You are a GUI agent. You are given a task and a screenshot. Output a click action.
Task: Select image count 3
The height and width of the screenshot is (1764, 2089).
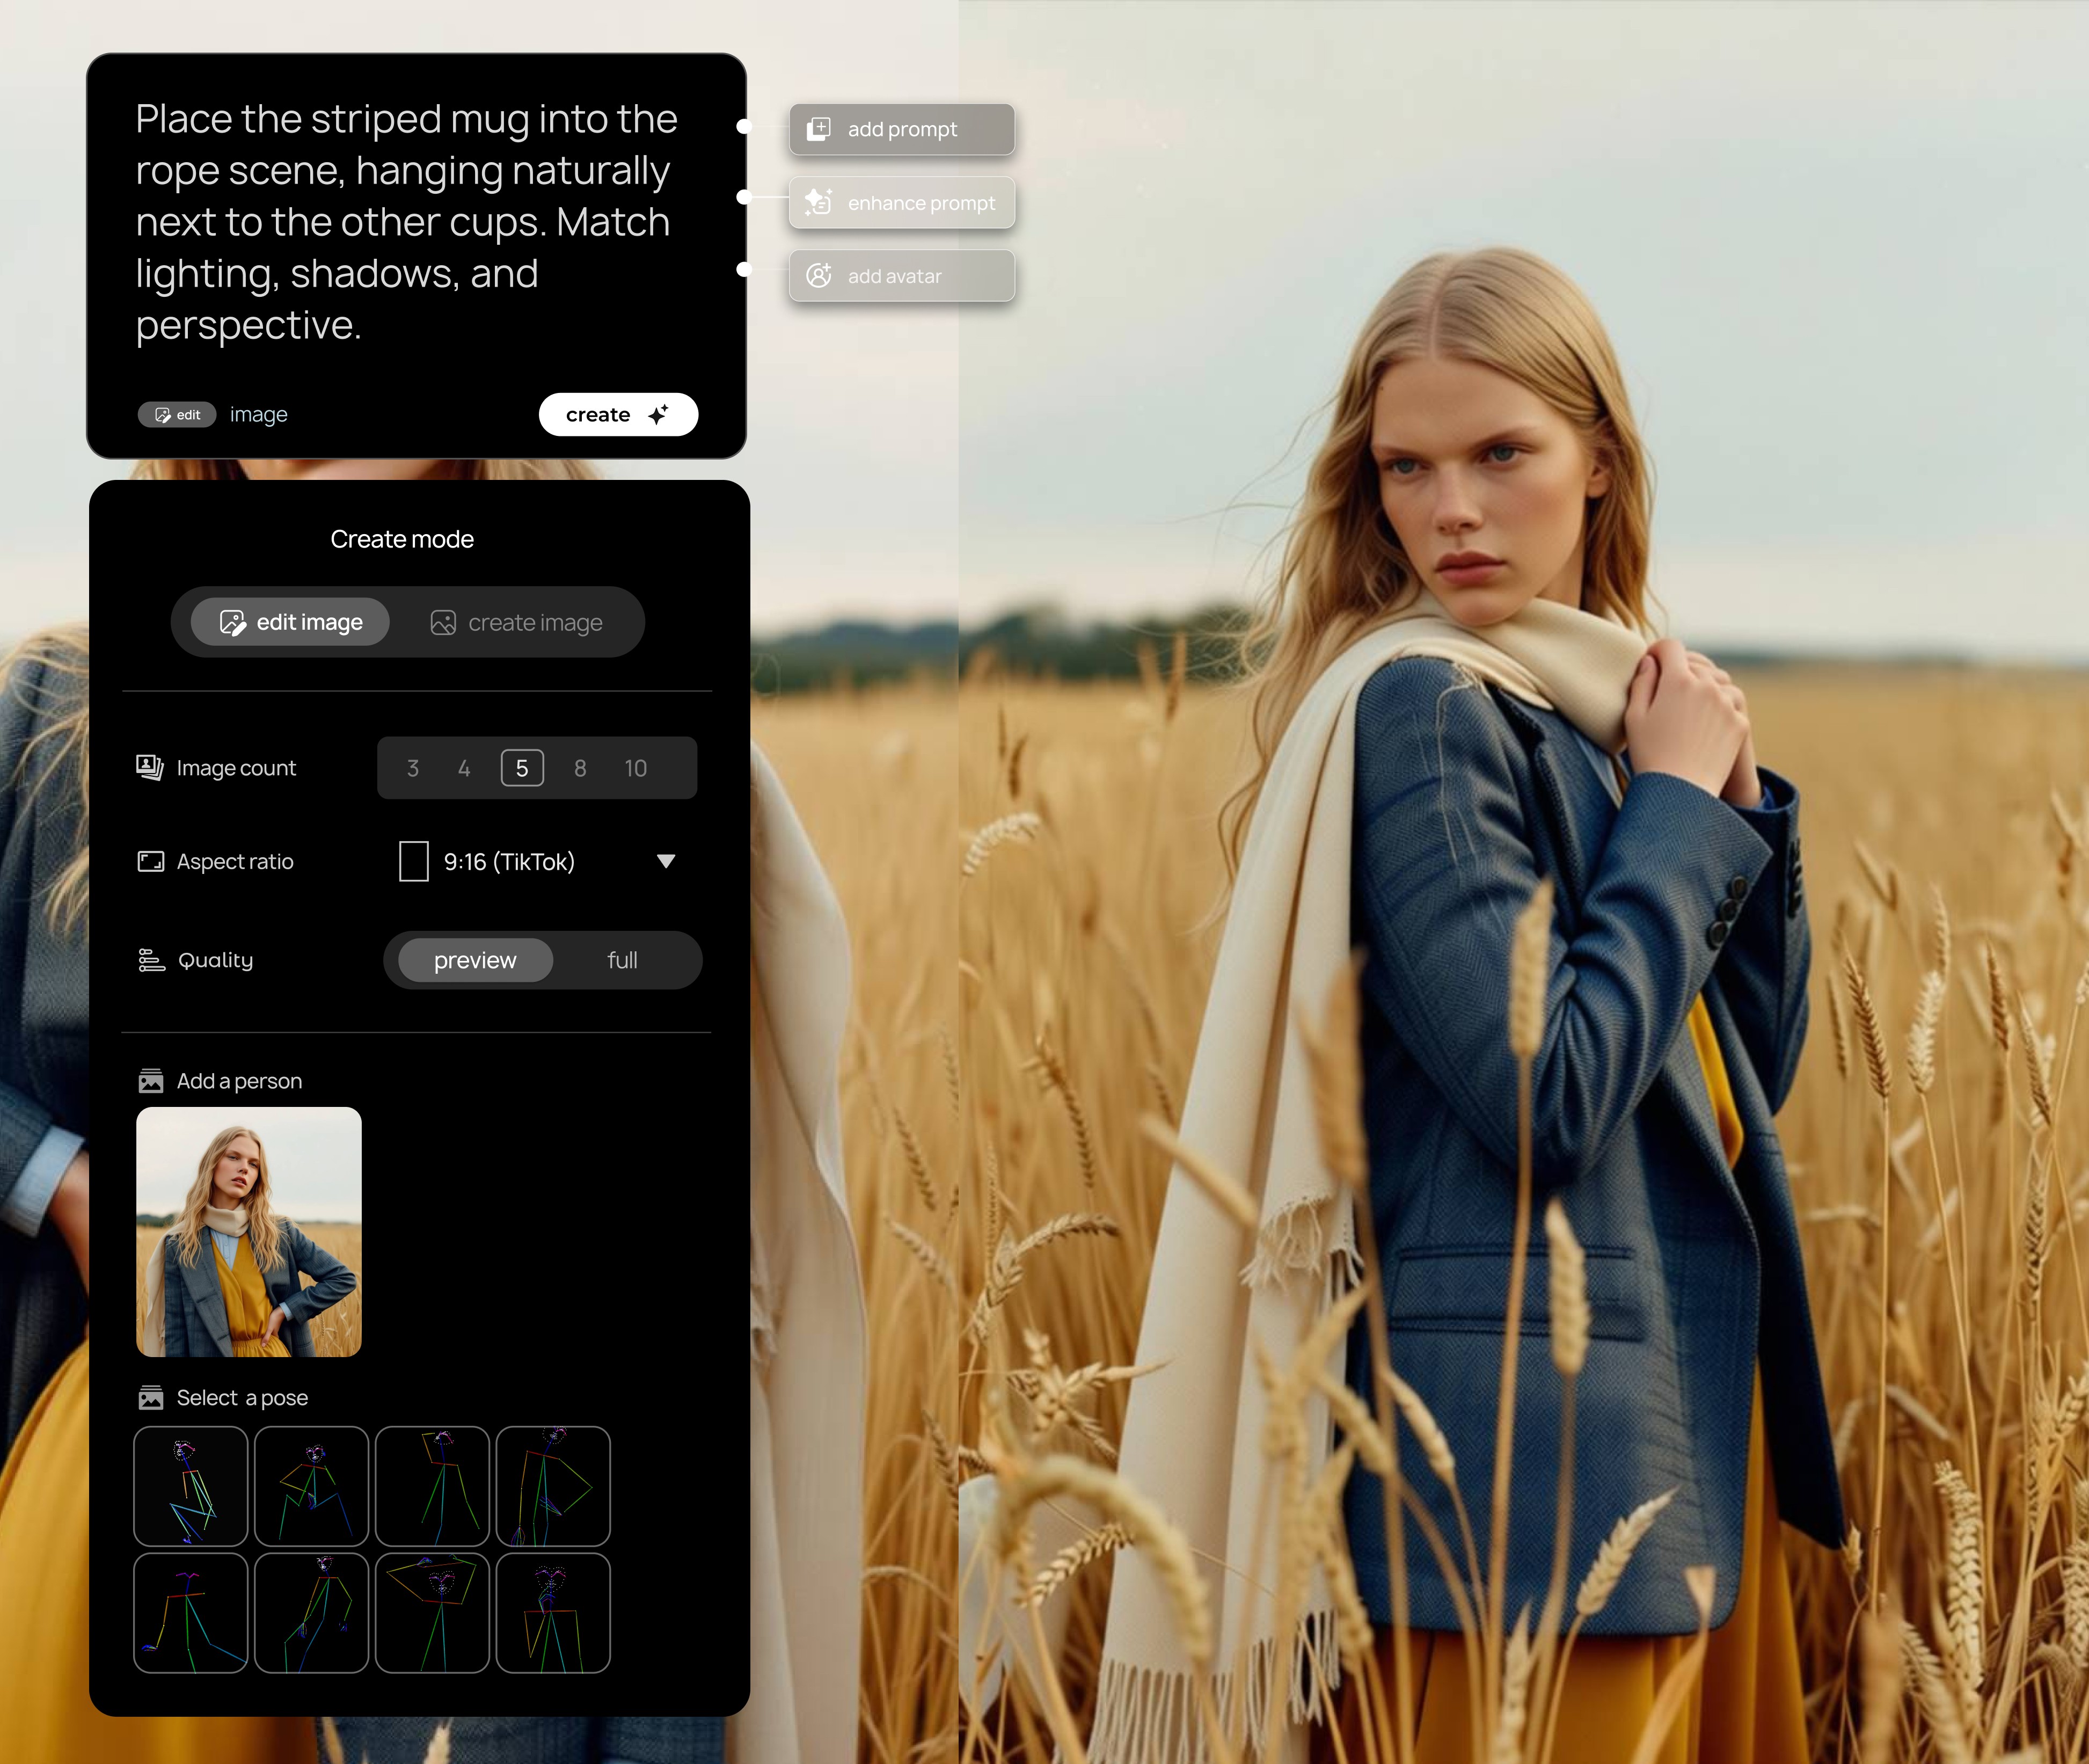pyautogui.click(x=413, y=768)
